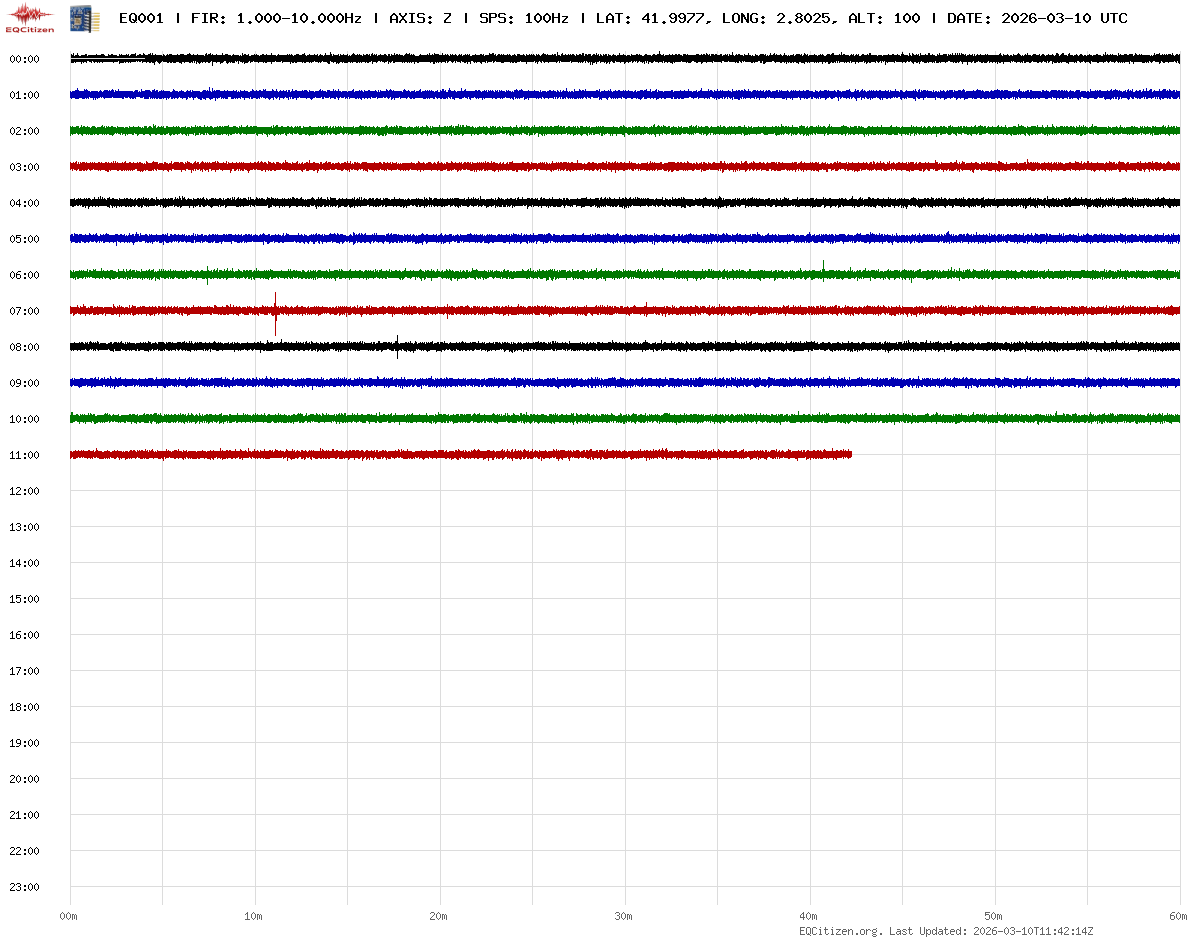
Task: Click the 11:00 hour label
Action: point(24,455)
